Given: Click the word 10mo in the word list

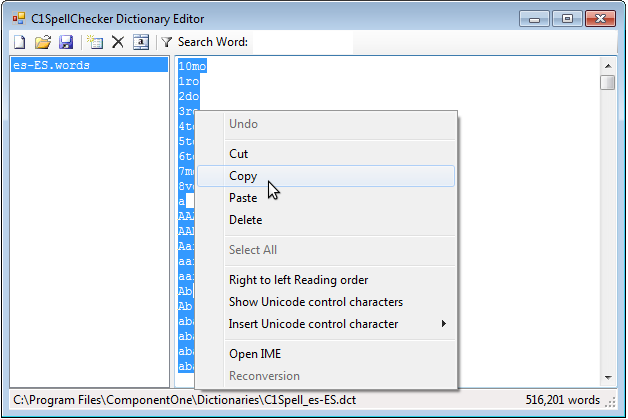Looking at the screenshot, I should [192, 66].
